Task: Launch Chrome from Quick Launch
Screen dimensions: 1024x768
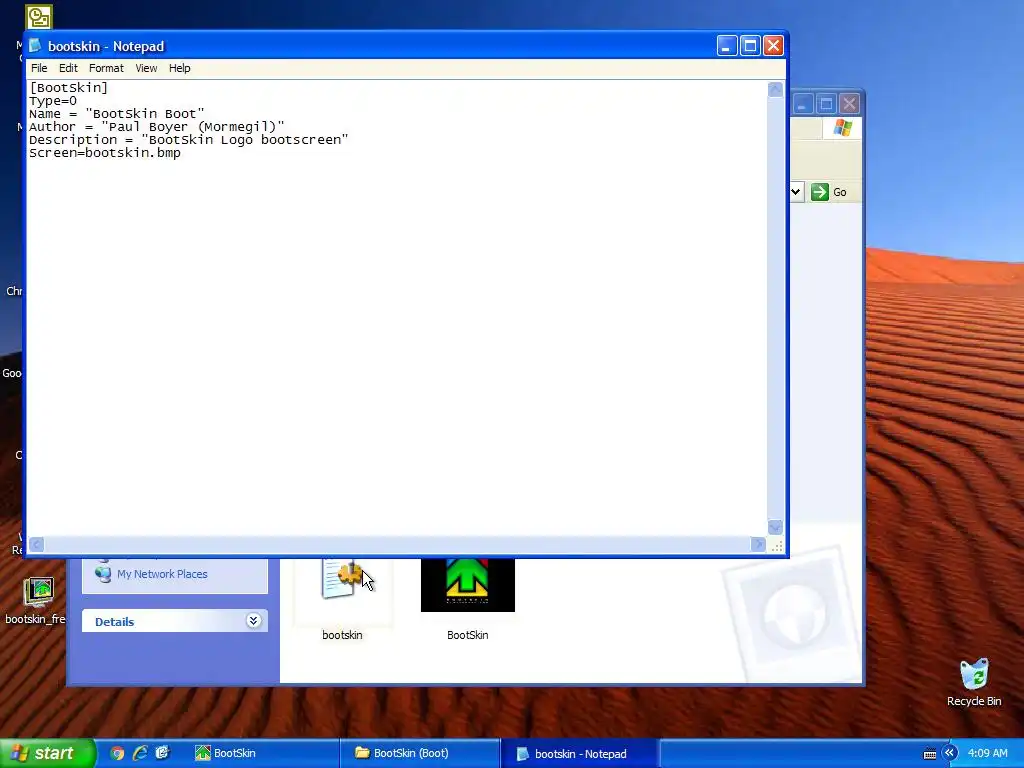Action: [117, 753]
